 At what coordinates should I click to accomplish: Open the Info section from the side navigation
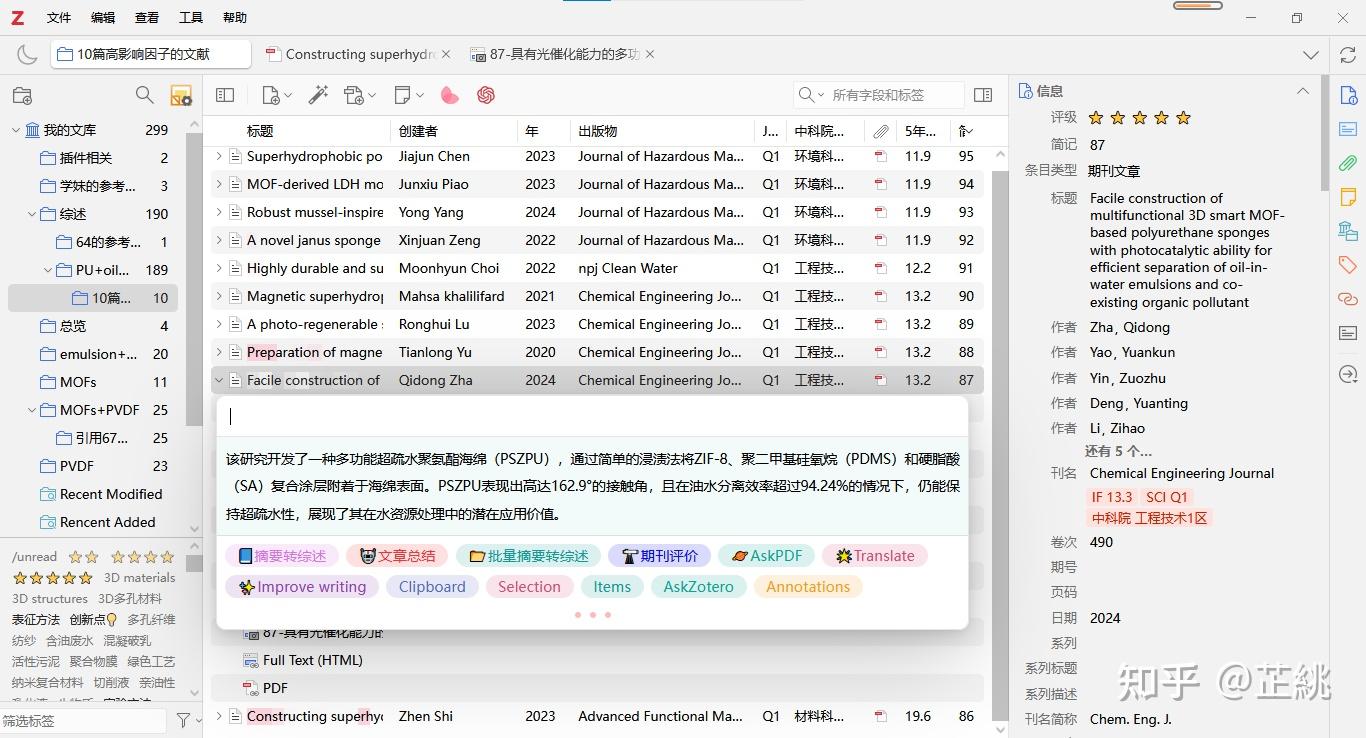click(x=1348, y=96)
